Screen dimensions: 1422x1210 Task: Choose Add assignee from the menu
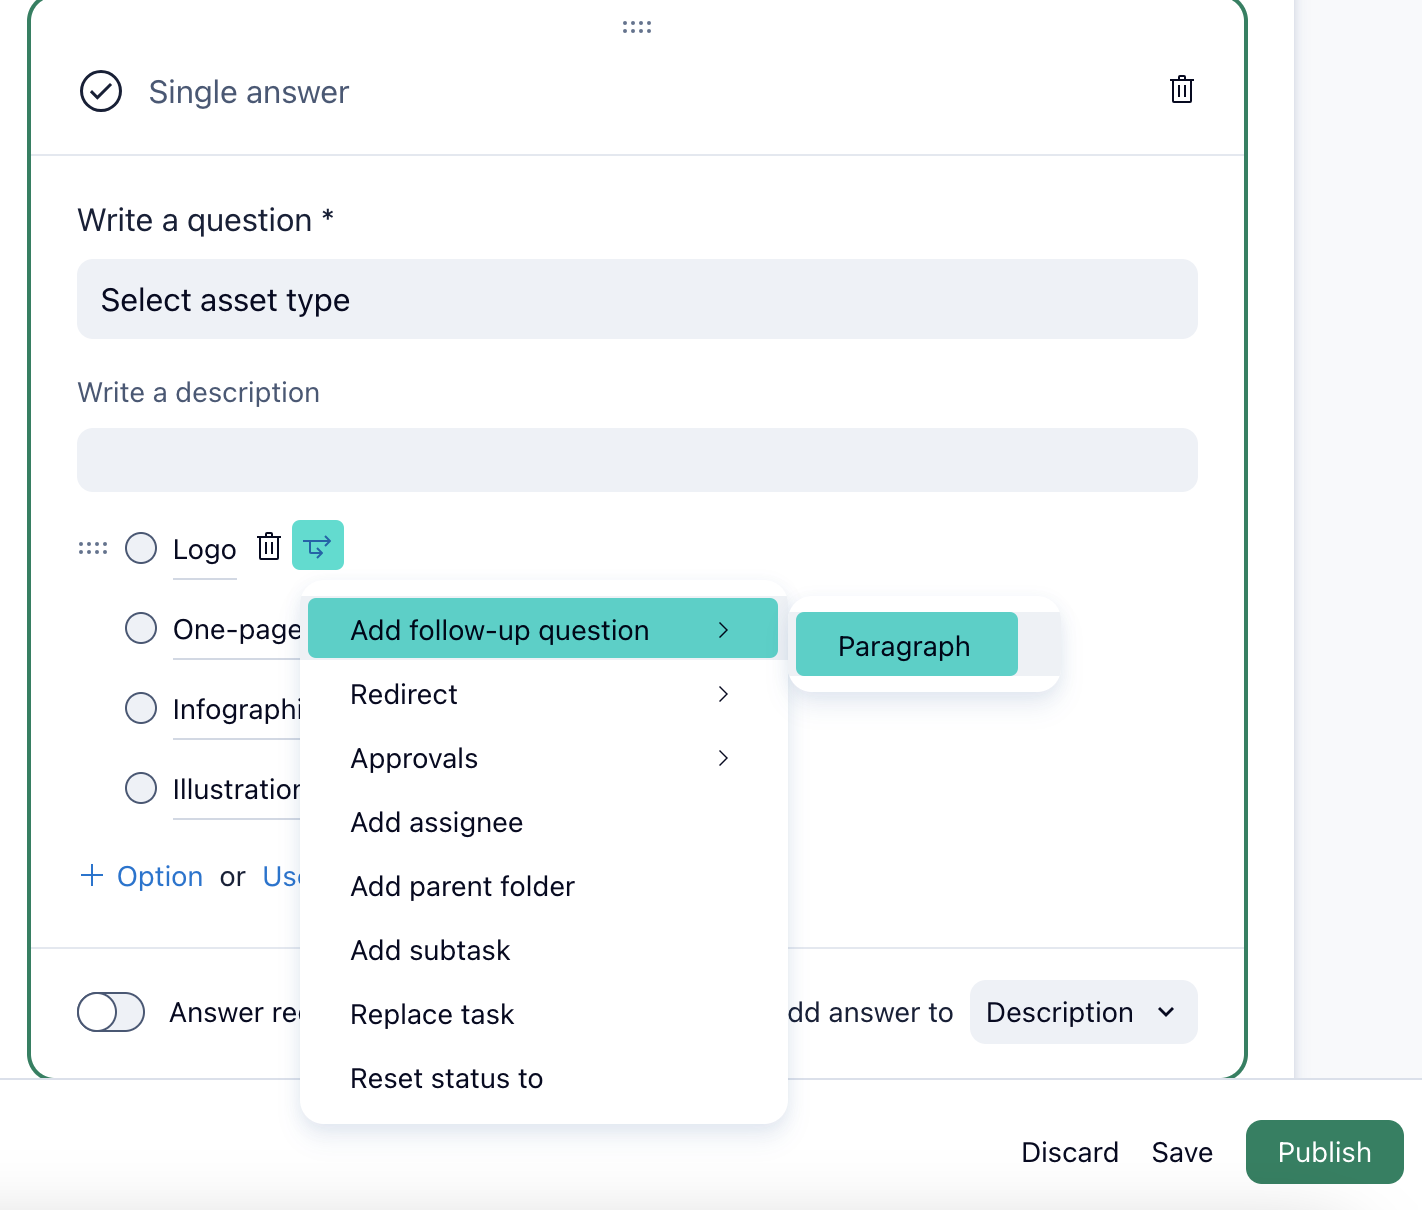543,822
